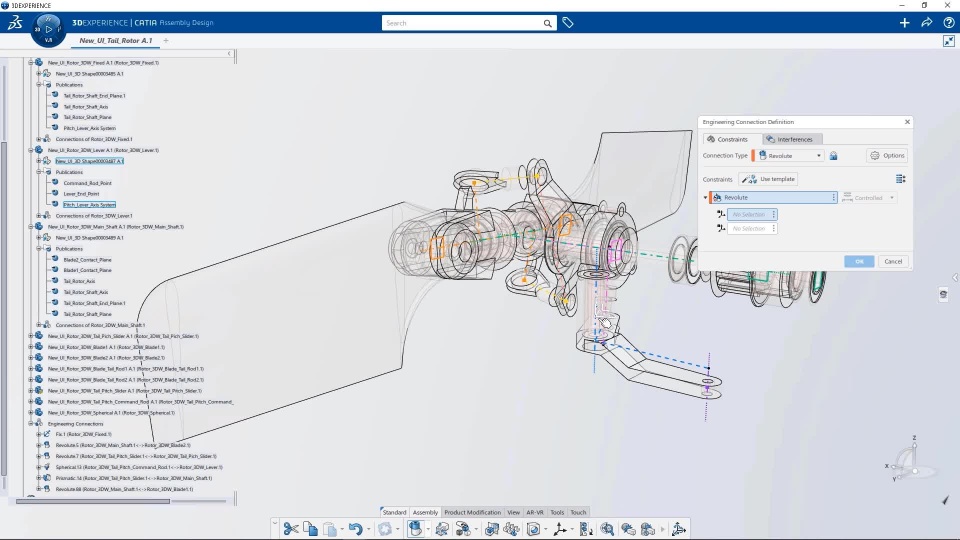Image resolution: width=960 pixels, height=540 pixels.
Task: Click the second No Selection field
Action: [752, 228]
